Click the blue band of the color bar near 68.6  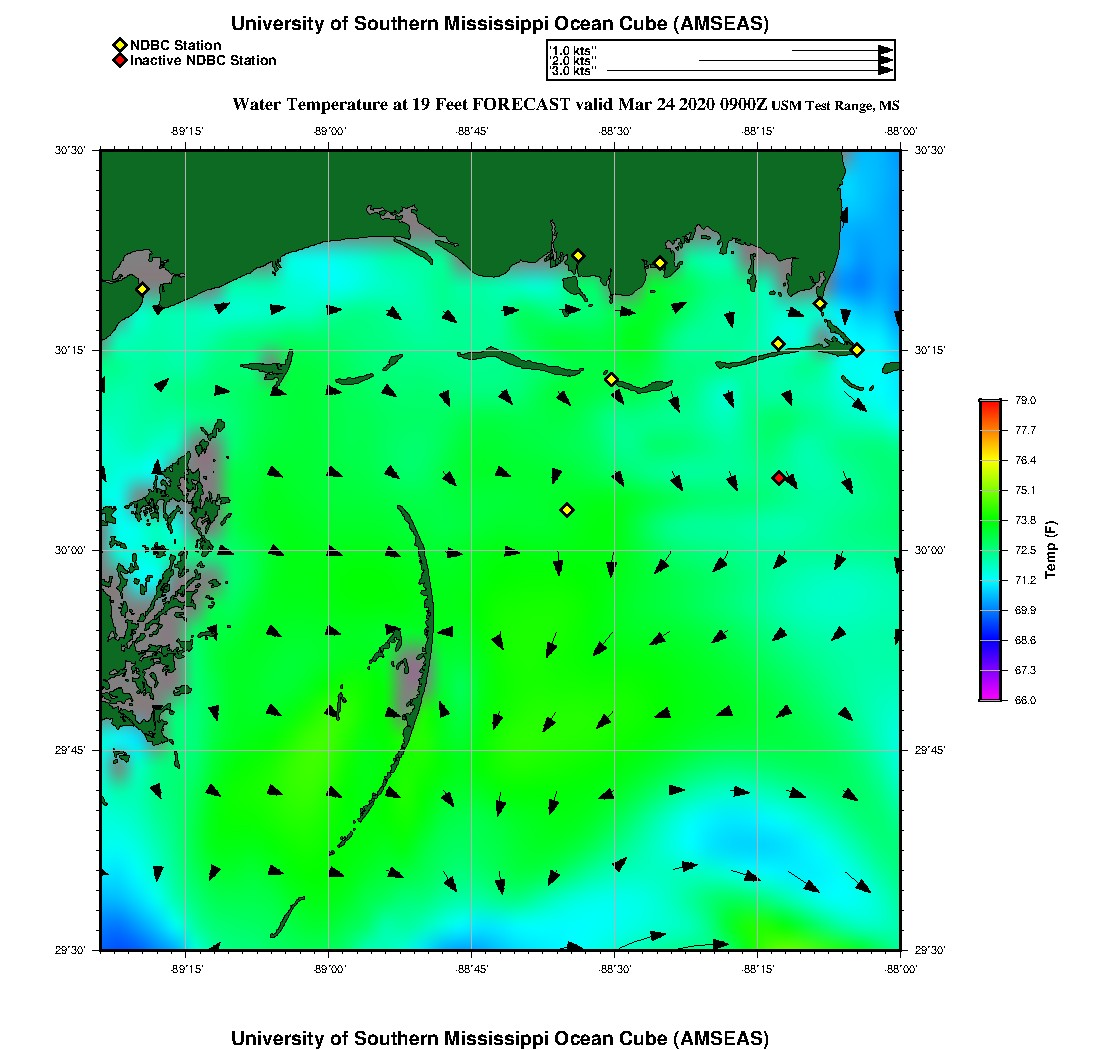tap(990, 640)
